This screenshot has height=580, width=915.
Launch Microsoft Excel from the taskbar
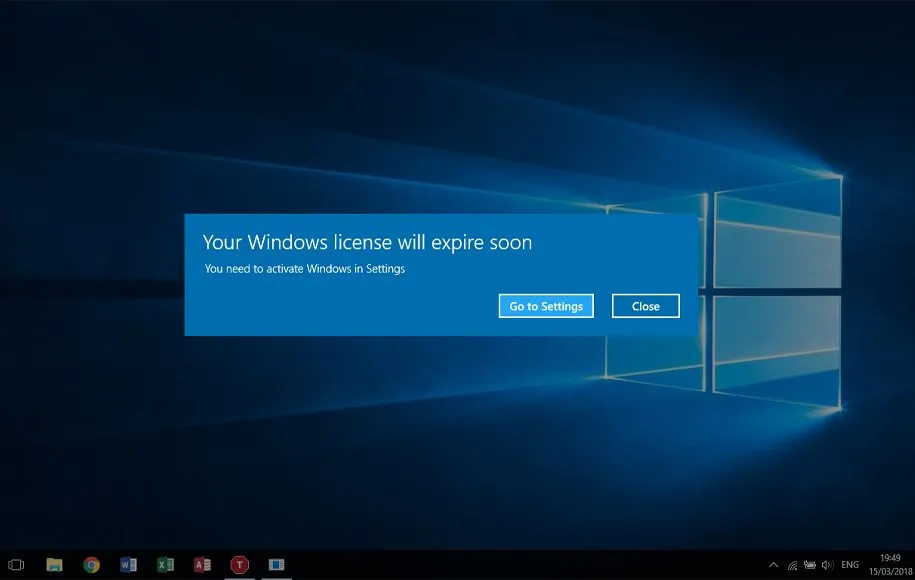(165, 565)
